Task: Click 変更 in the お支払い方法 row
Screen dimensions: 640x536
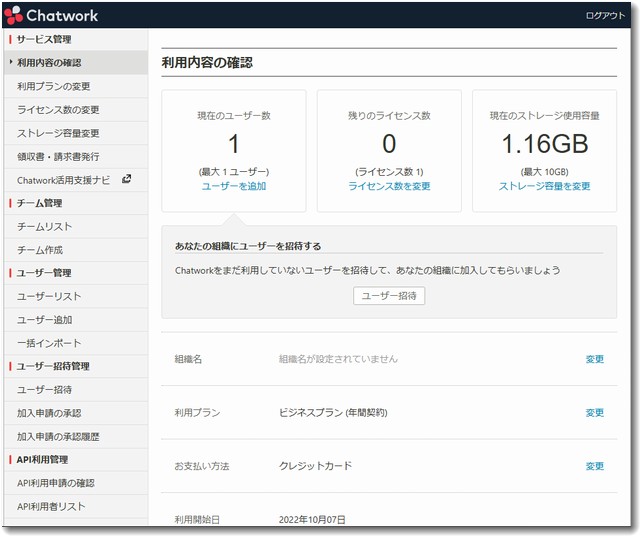Action: 595,466
